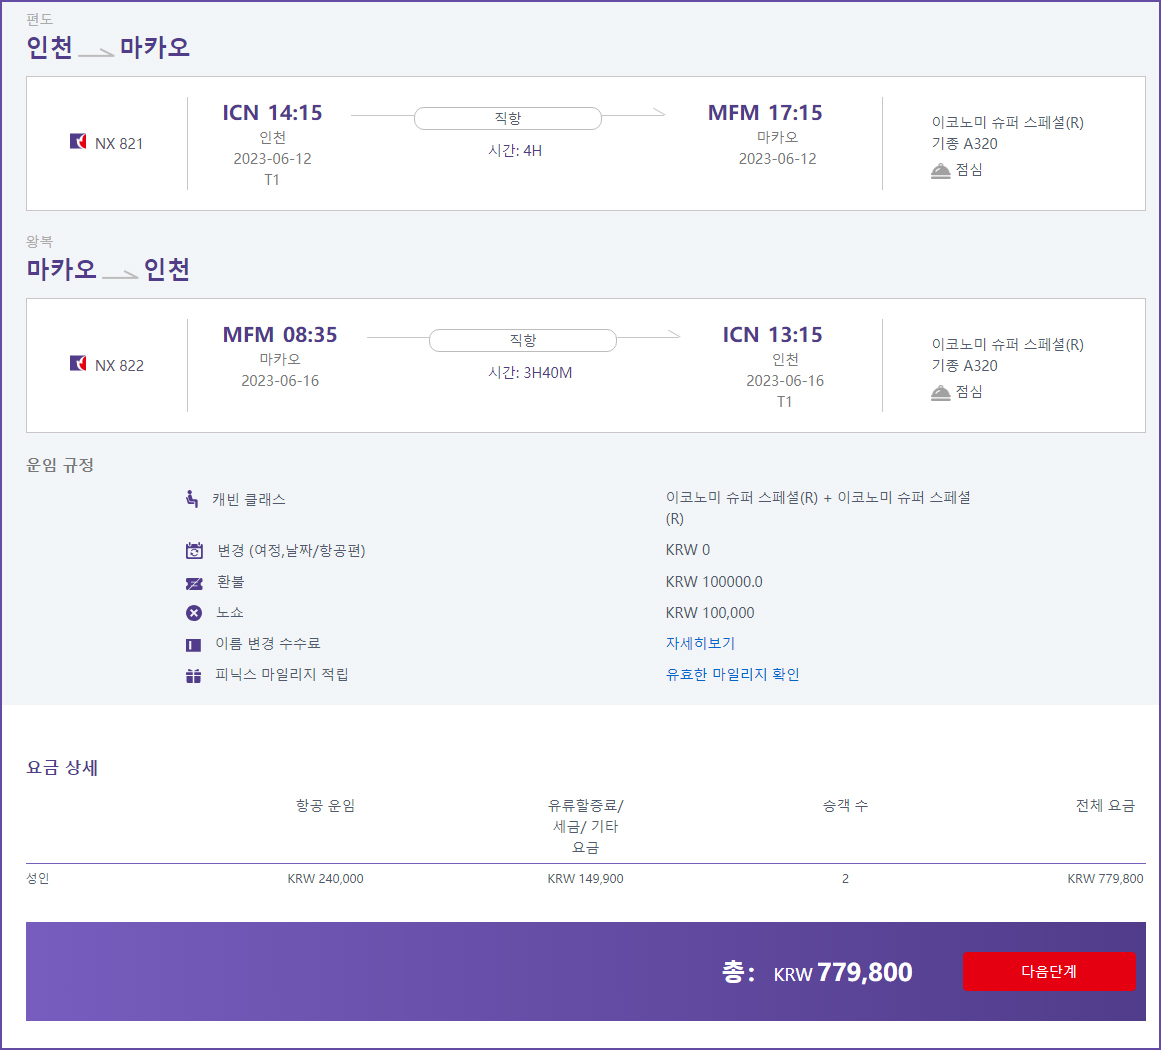The width and height of the screenshot is (1161, 1050).
Task: Click the calendar change icon next to 변경
Action: pyautogui.click(x=194, y=551)
